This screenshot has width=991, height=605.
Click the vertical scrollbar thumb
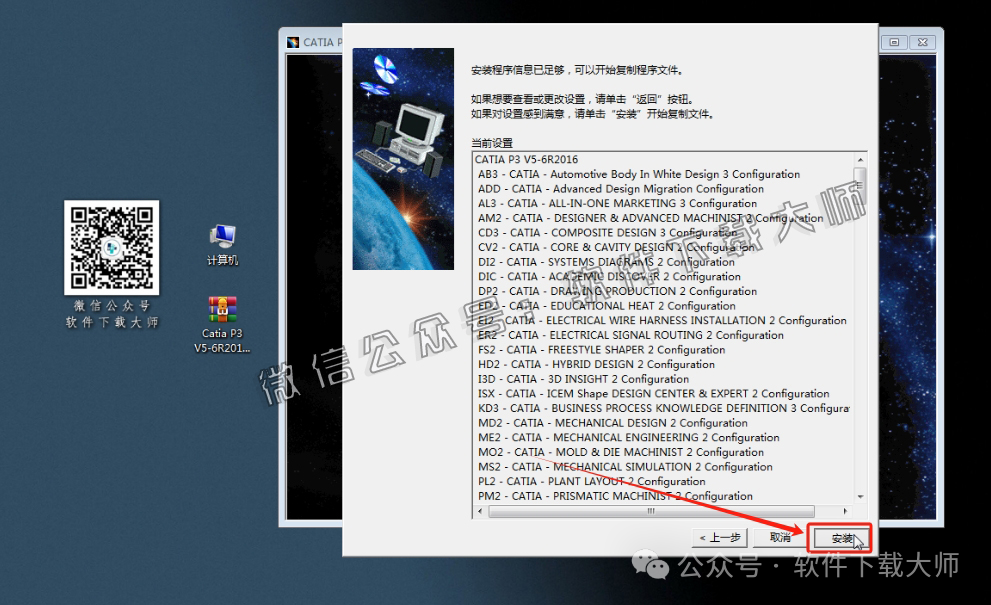pyautogui.click(x=860, y=187)
